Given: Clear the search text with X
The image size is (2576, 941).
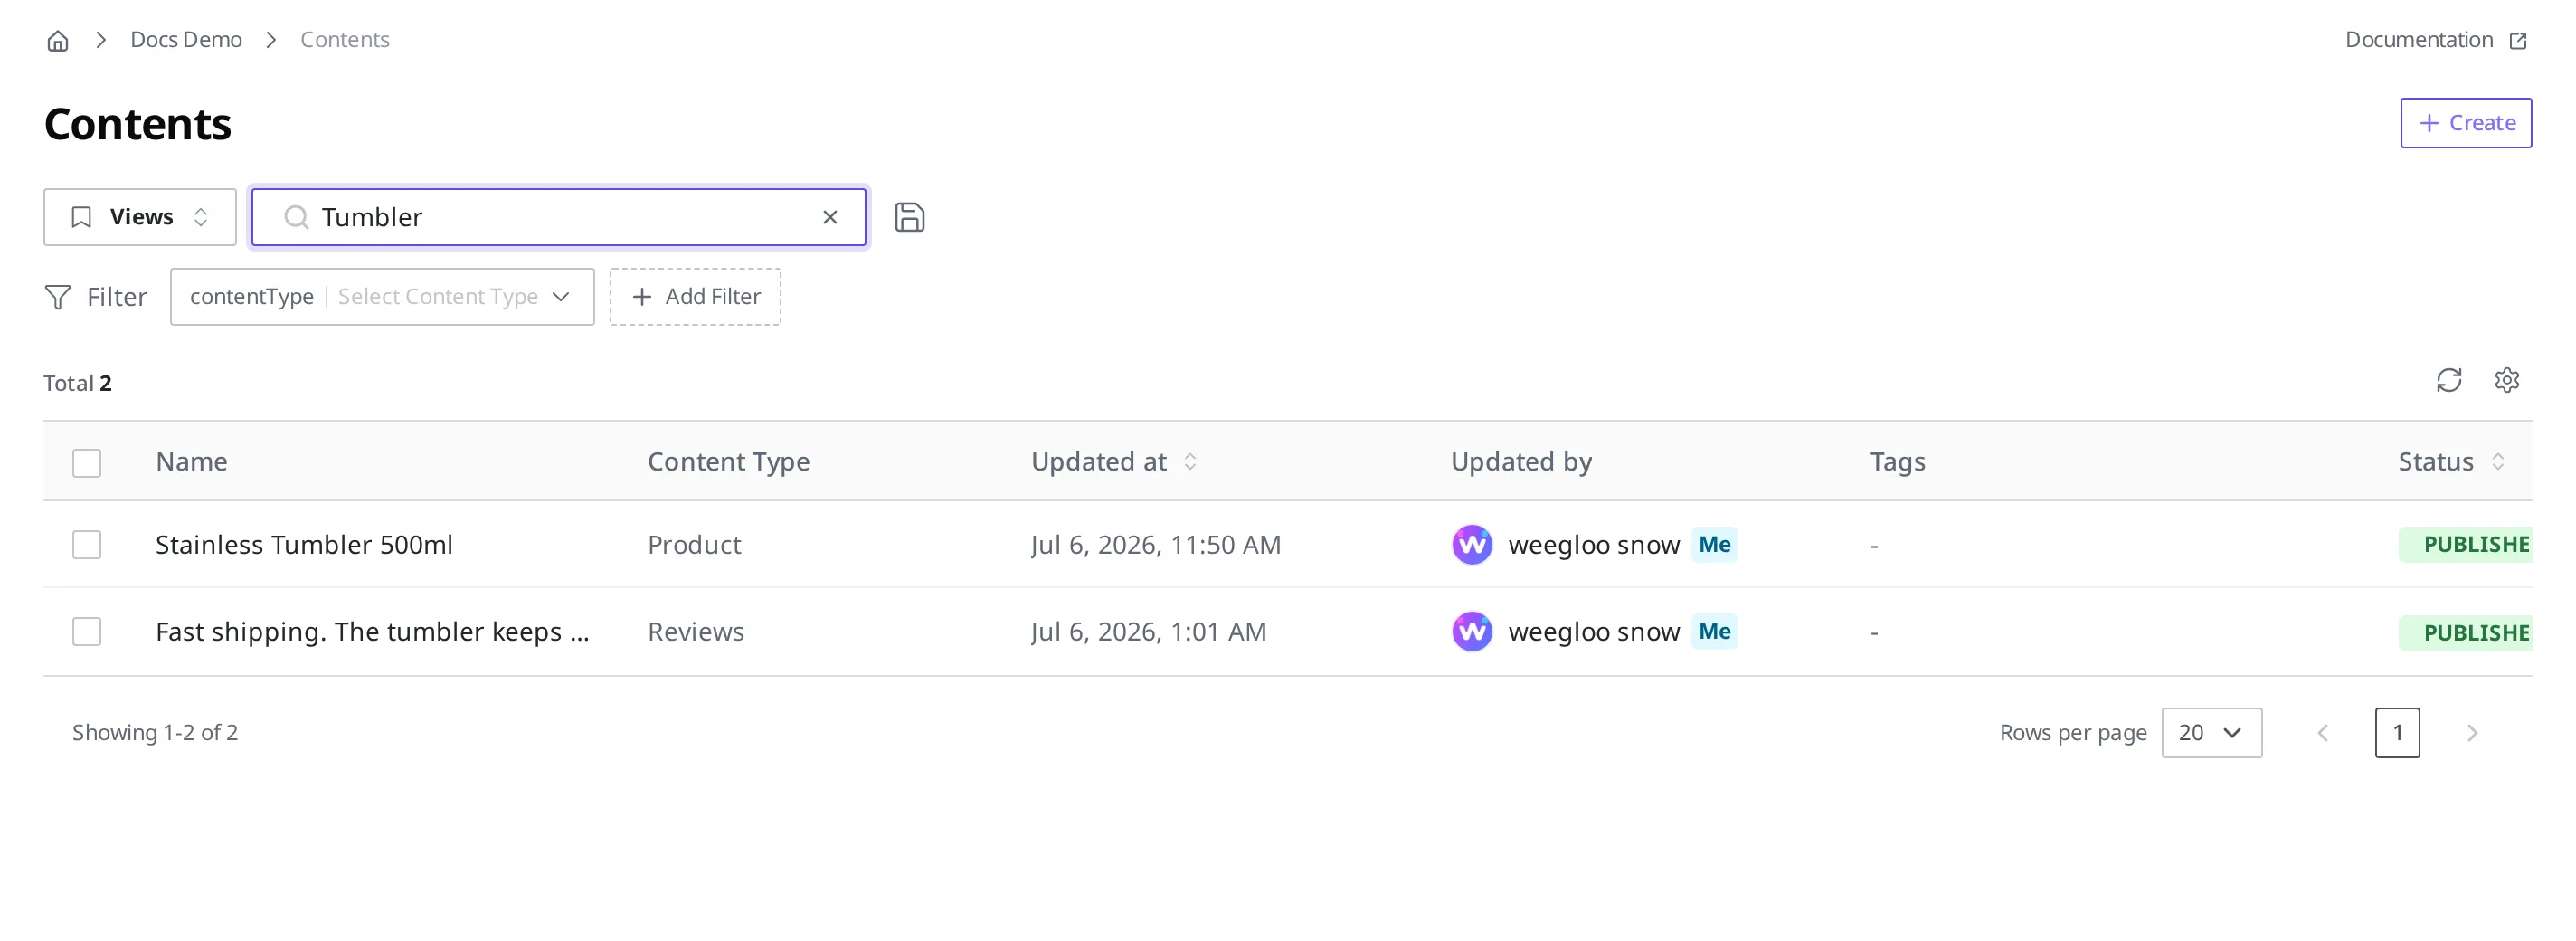Looking at the screenshot, I should 830,217.
